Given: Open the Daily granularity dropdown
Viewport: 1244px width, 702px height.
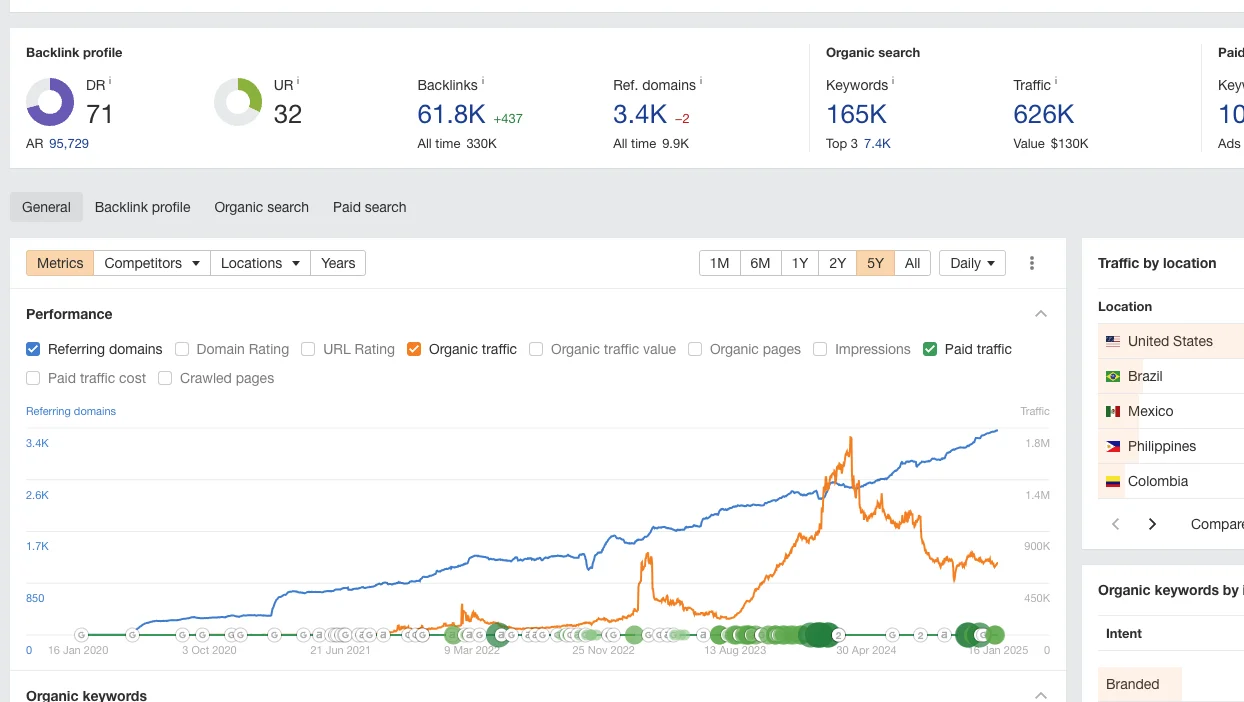Looking at the screenshot, I should (x=971, y=263).
